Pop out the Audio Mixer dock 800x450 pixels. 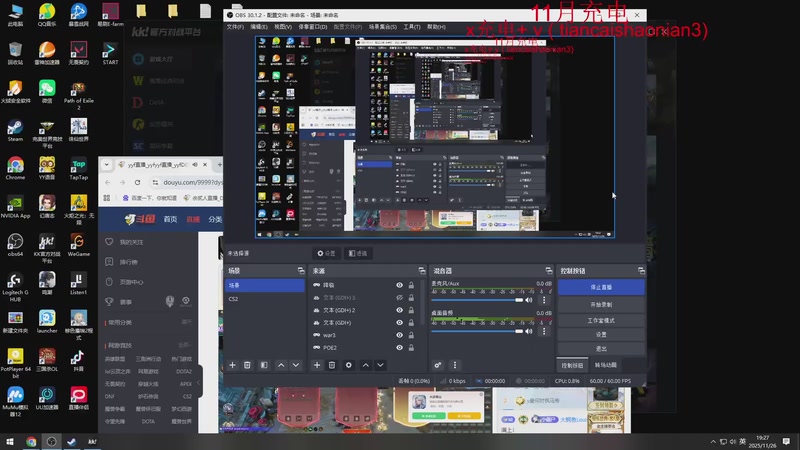tap(549, 270)
